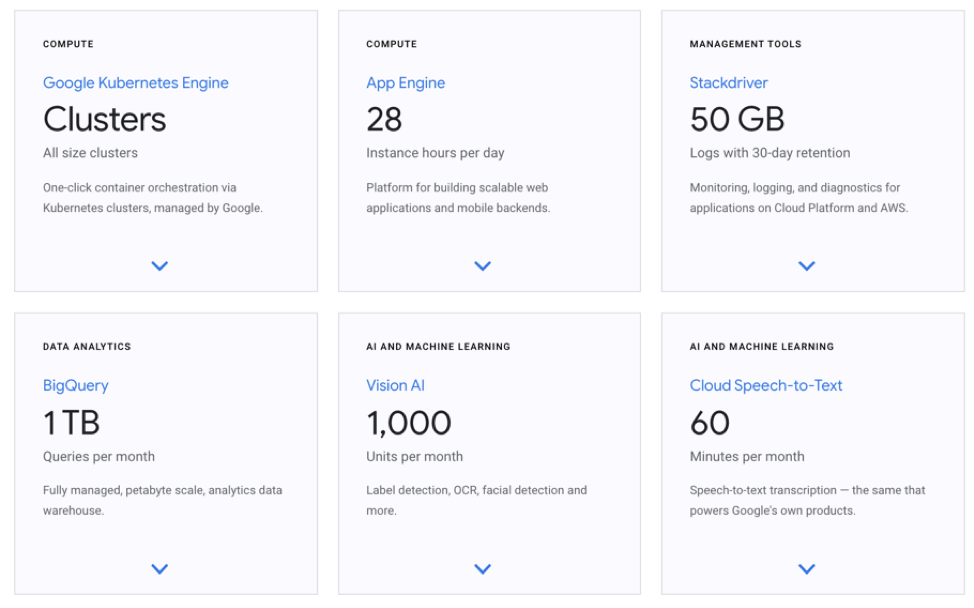Expand the Stackdriver card chevron
Image resolution: width=974 pixels, height=608 pixels.
pyautogui.click(x=807, y=266)
